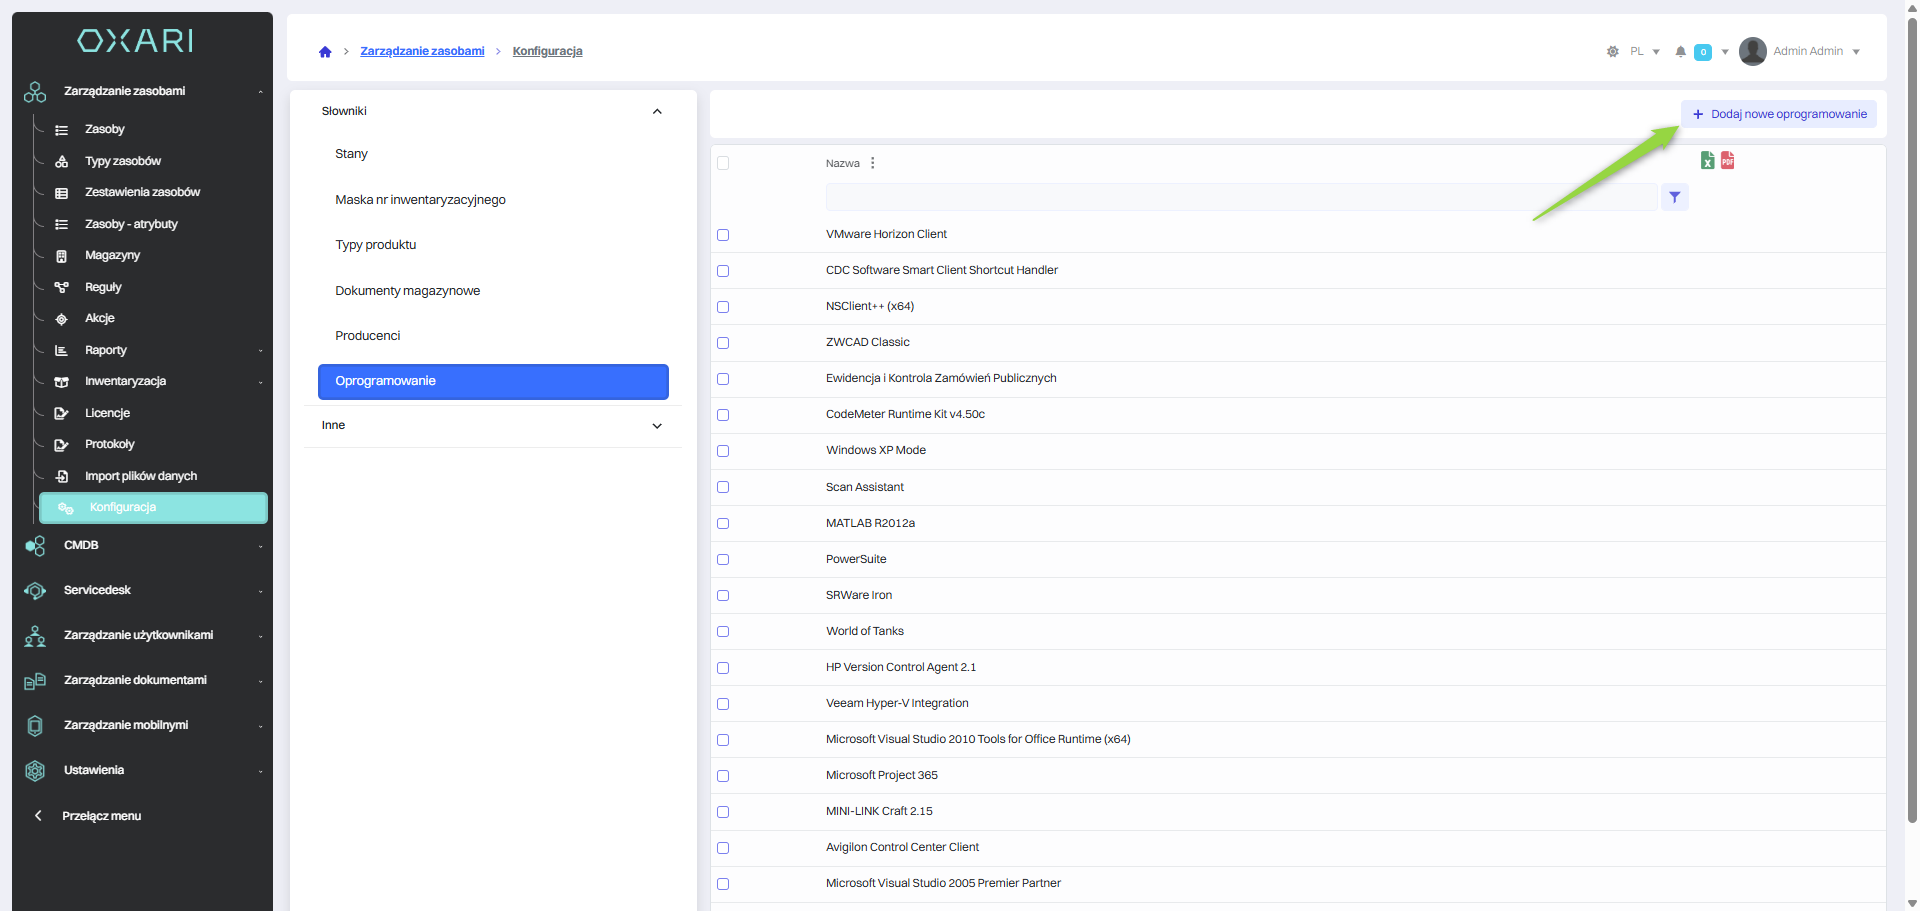Click Dodaj nowe oprogramowanie button
Screen dimensions: 1920x911
coord(1778,114)
